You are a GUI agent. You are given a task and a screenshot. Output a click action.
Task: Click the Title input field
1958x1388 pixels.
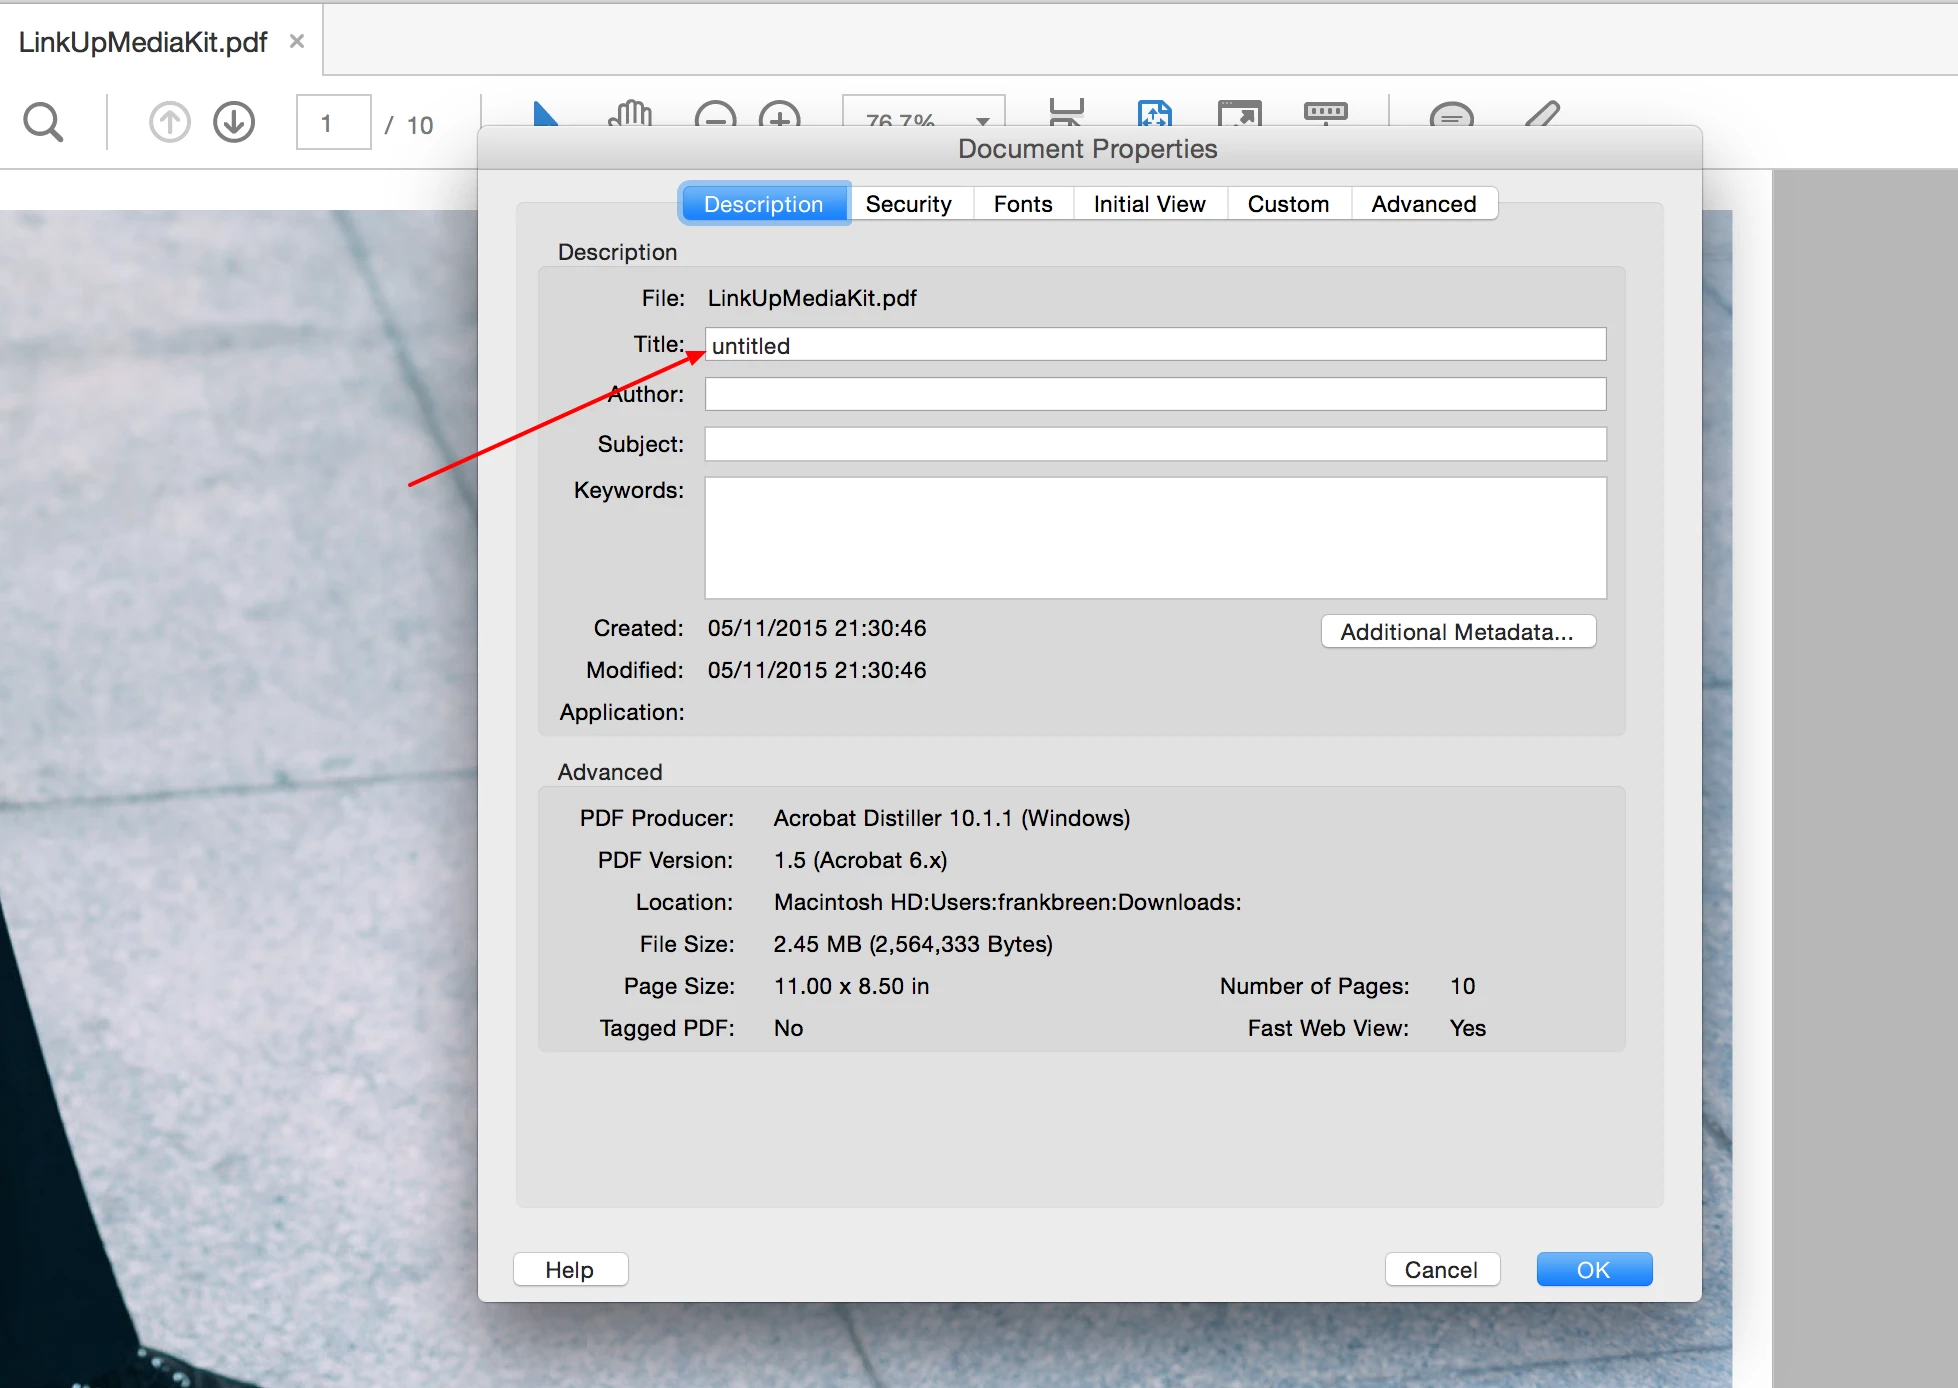(x=1155, y=345)
